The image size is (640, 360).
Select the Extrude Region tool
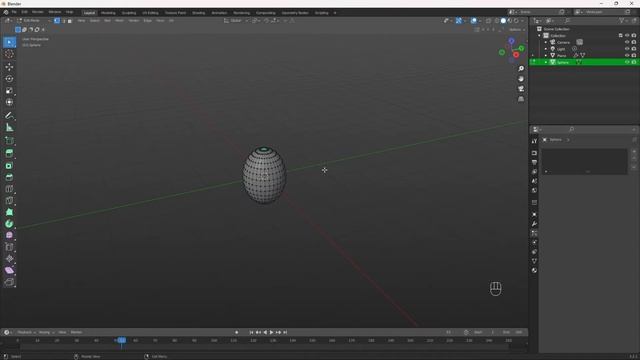click(9, 153)
